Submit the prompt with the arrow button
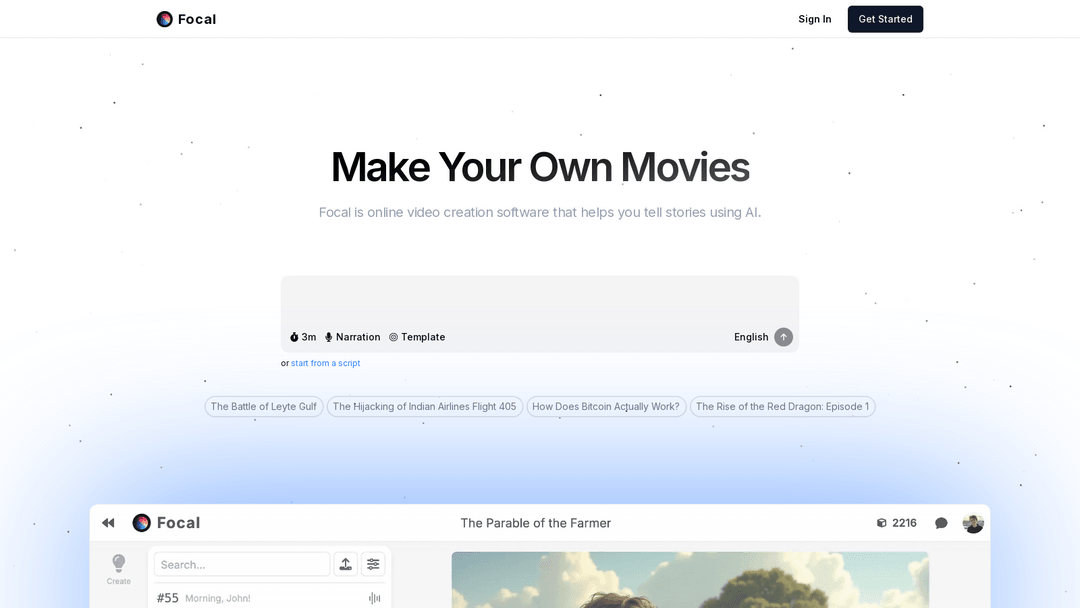1080x608 pixels. click(783, 337)
